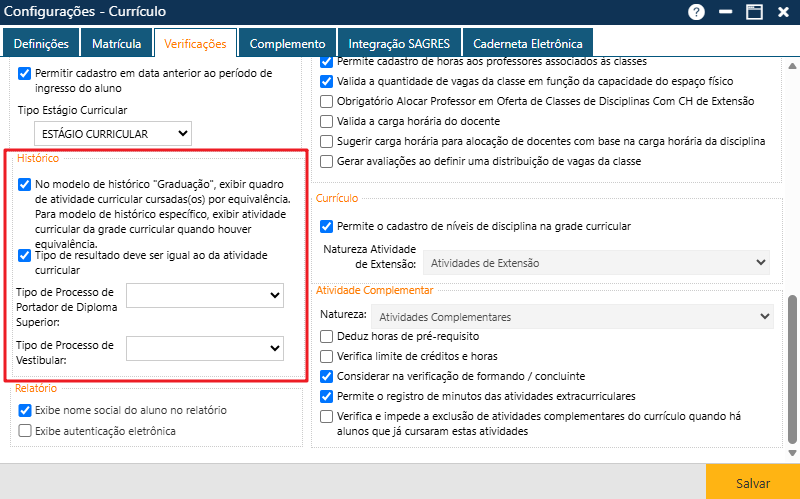
Task: Click the Salvar button
Action: coord(753,482)
